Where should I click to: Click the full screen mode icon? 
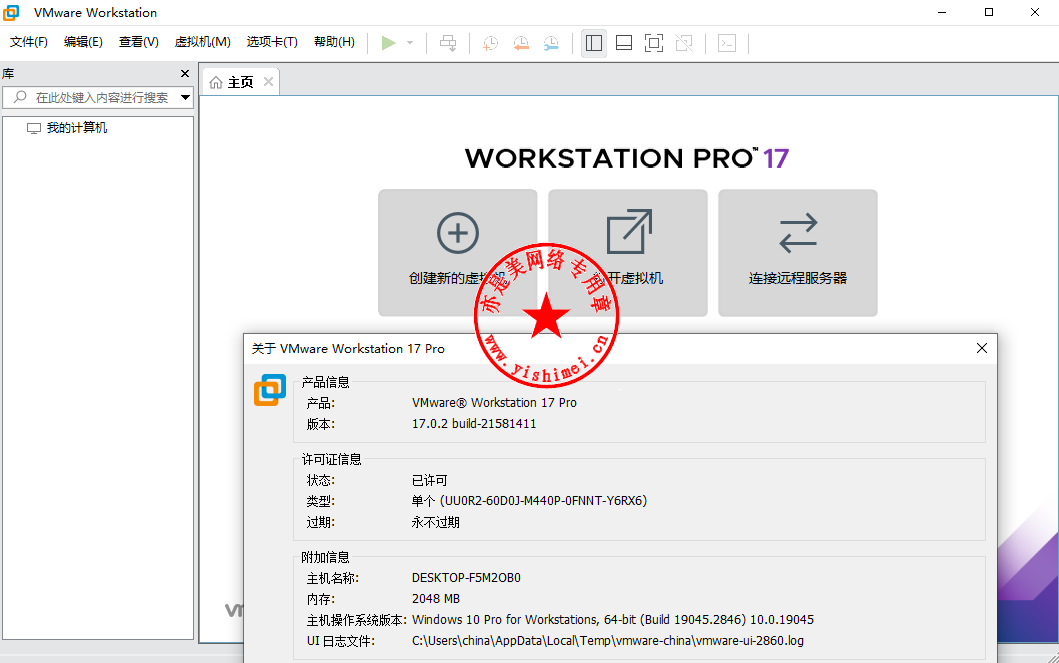coord(654,43)
